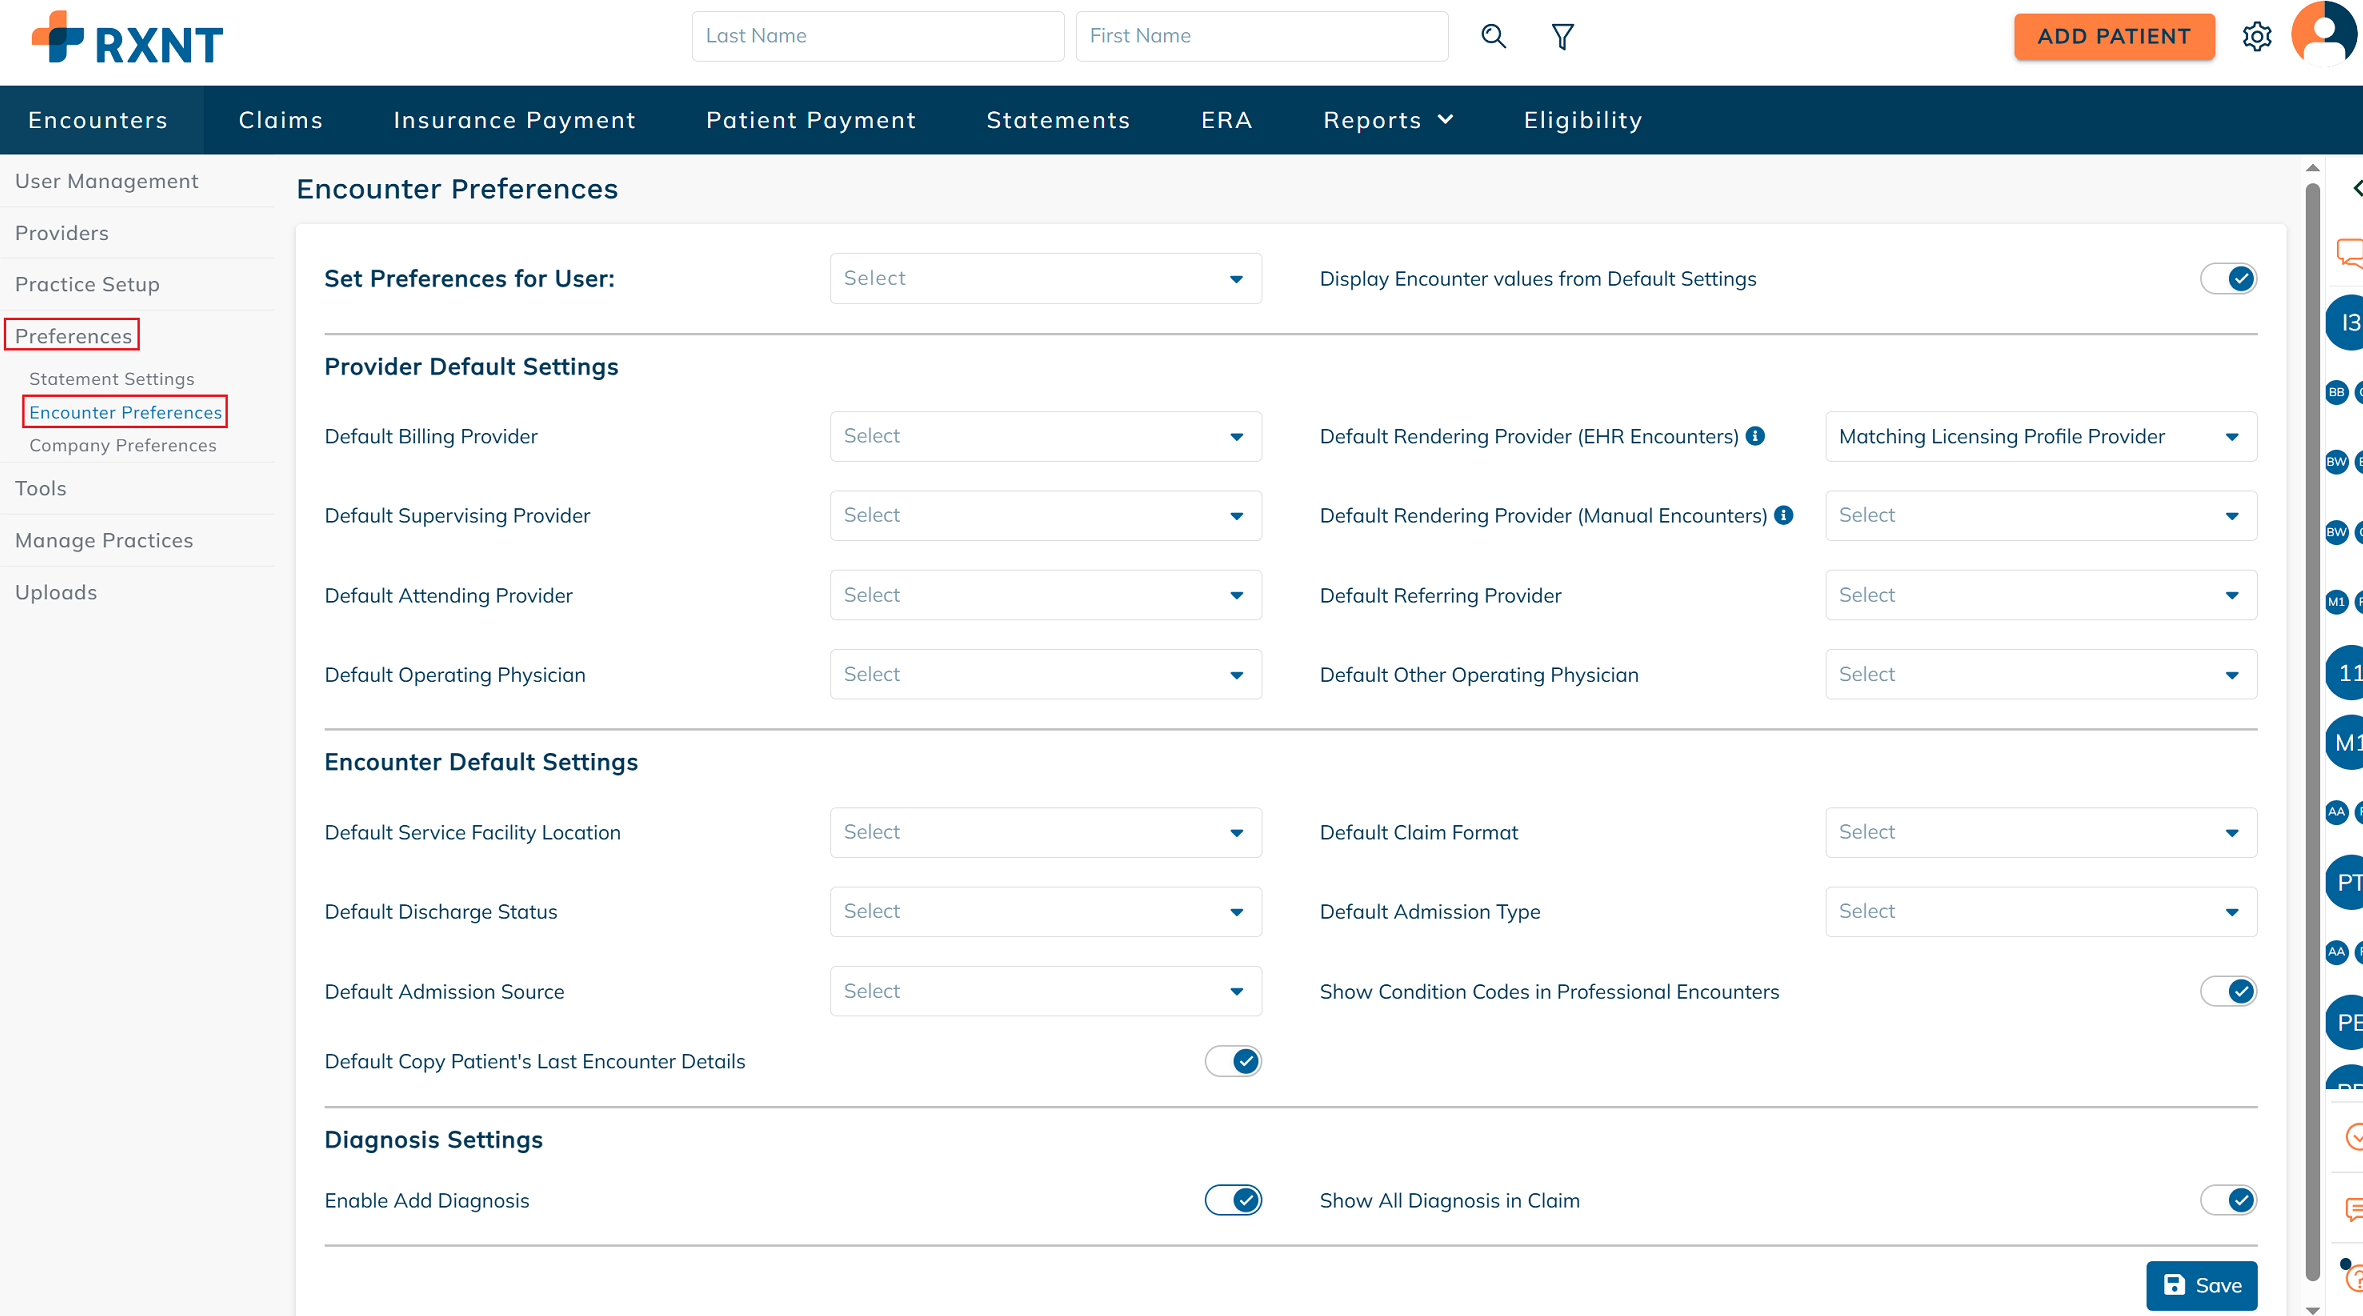Open the Default Claim Format dropdown
Screen dimensions: 2363x1316
click(2040, 832)
